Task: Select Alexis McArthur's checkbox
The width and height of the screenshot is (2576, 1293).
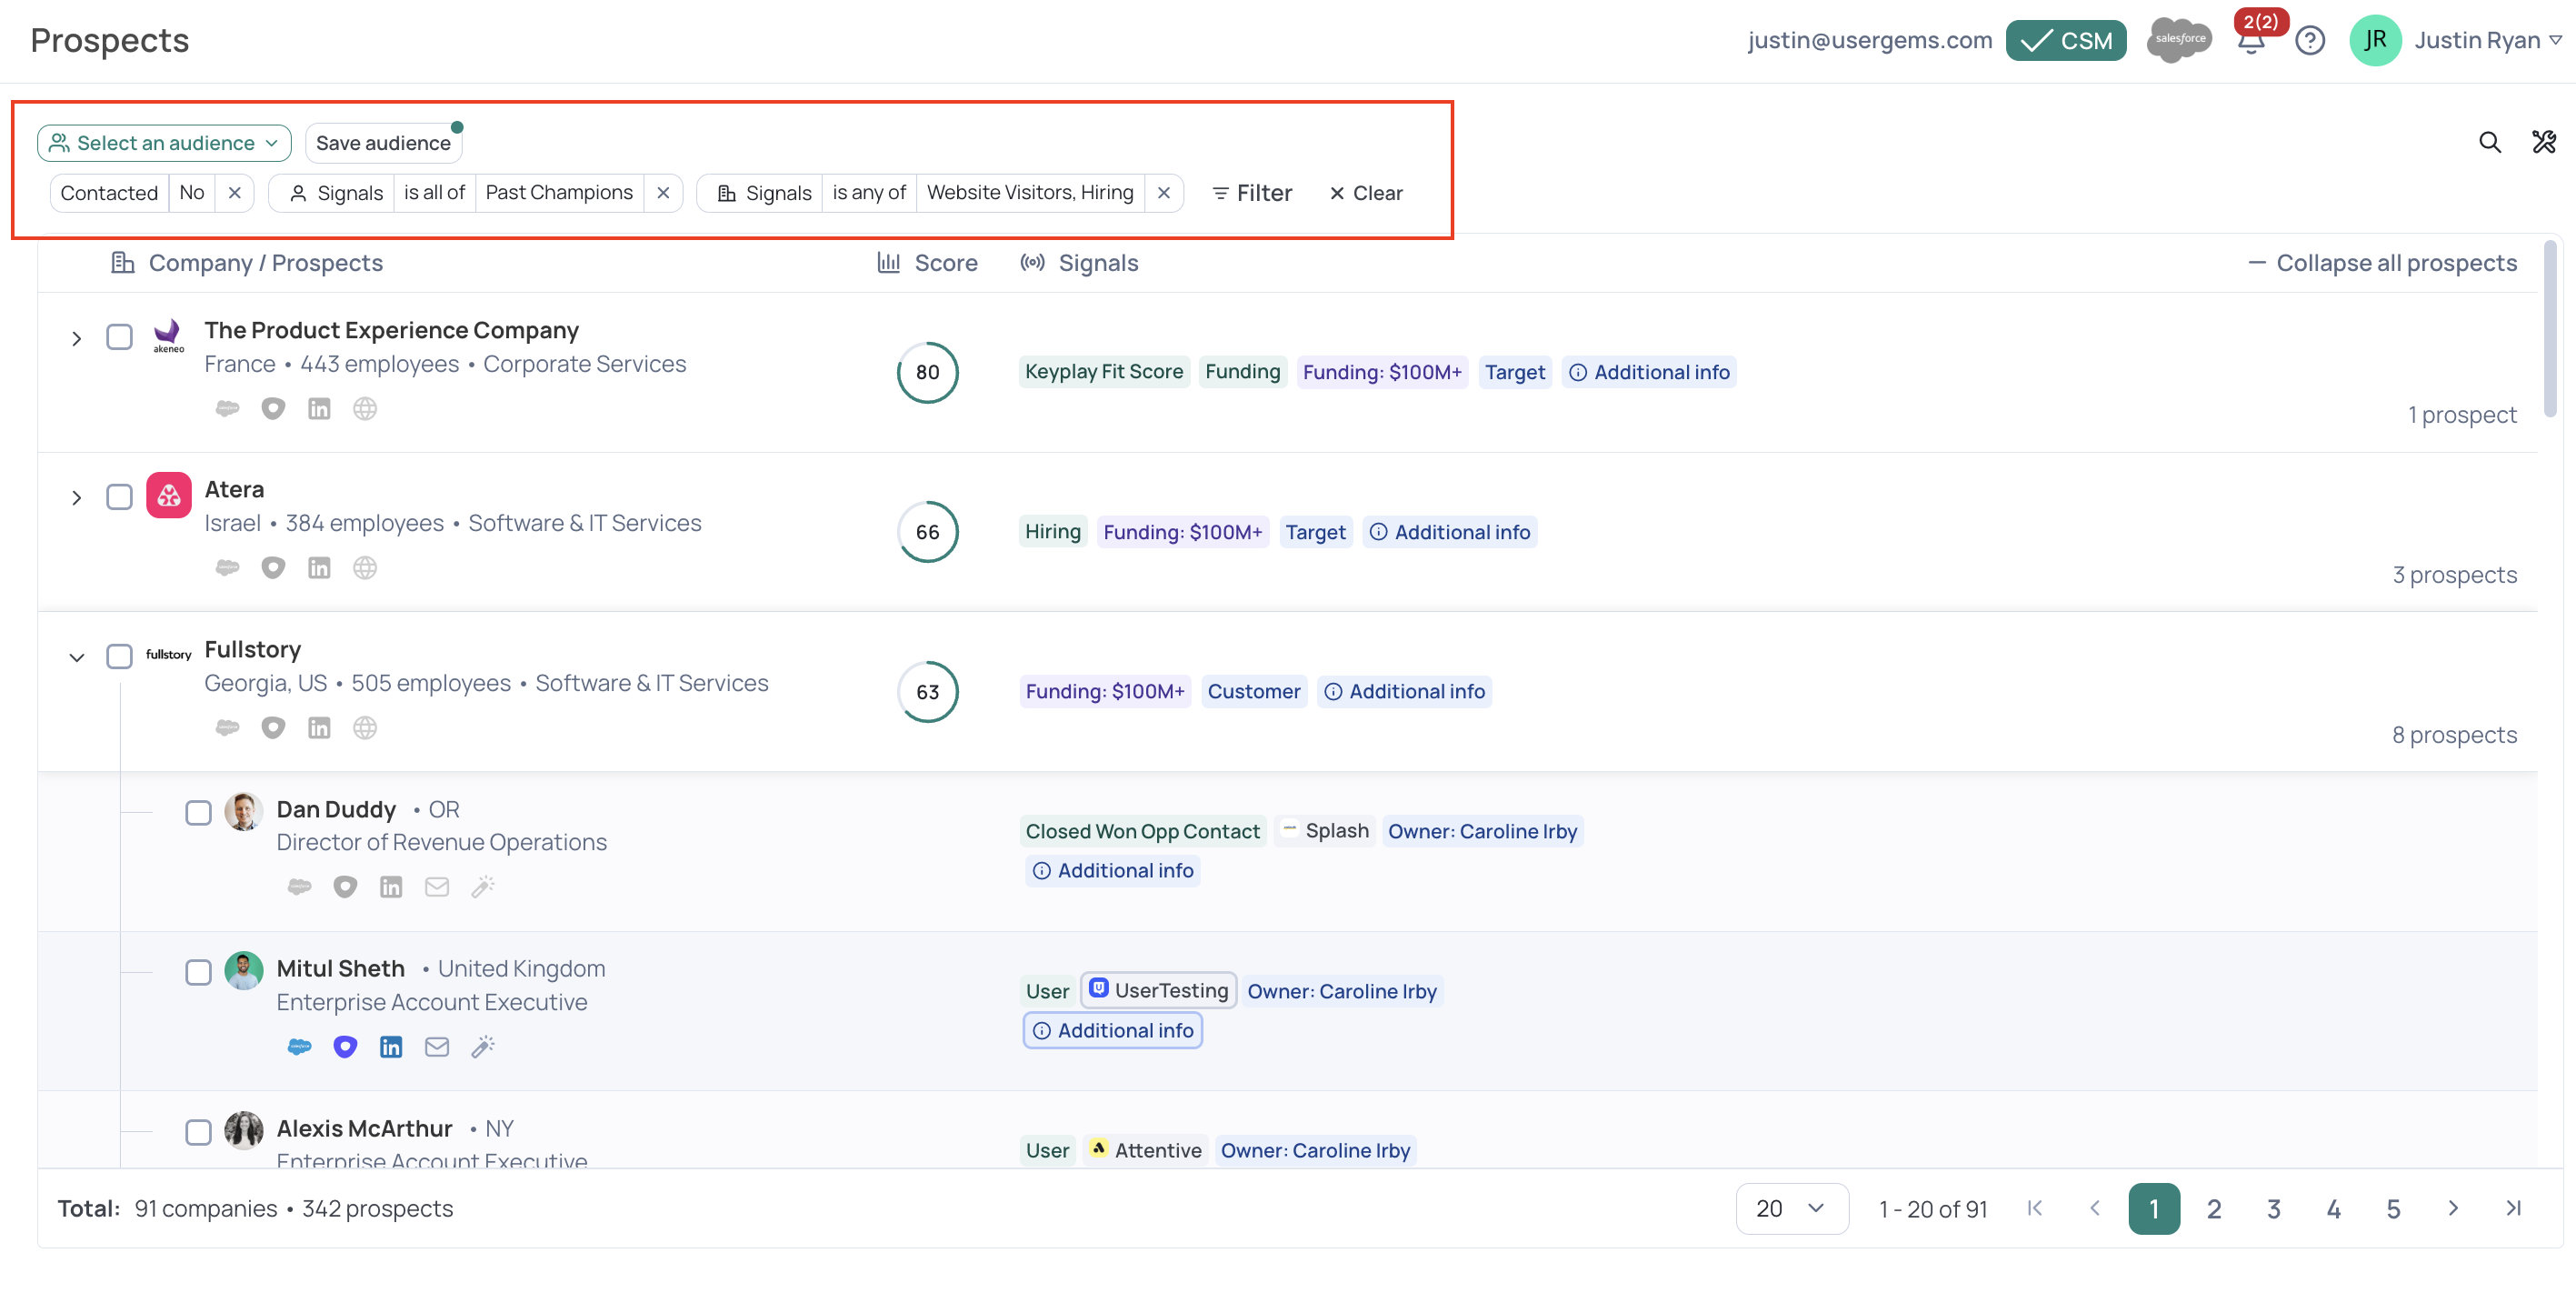Action: coord(198,1131)
